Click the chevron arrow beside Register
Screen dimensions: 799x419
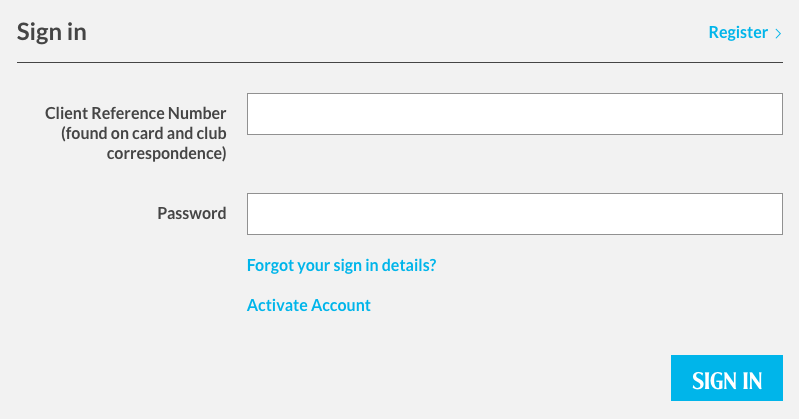click(x=778, y=33)
